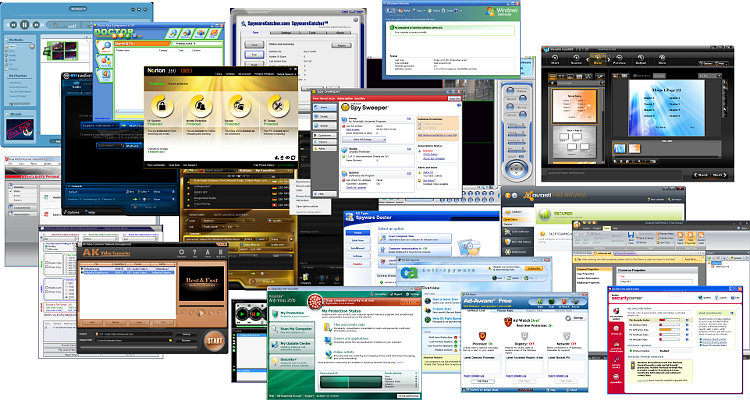Click the Registry shield icon in Ad-Aware
This screenshot has height=400, width=750.
[524, 336]
